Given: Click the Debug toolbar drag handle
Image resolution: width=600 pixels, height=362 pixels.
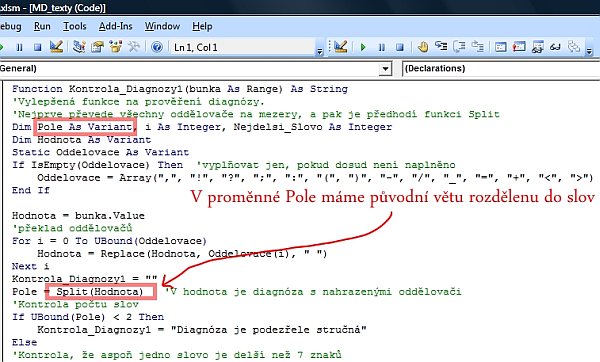Looking at the screenshot, I should pos(329,47).
